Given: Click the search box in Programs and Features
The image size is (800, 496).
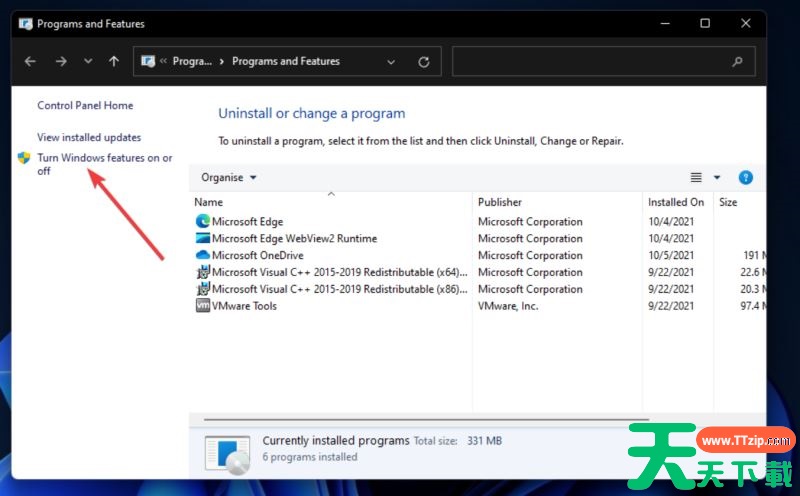Looking at the screenshot, I should (x=604, y=62).
